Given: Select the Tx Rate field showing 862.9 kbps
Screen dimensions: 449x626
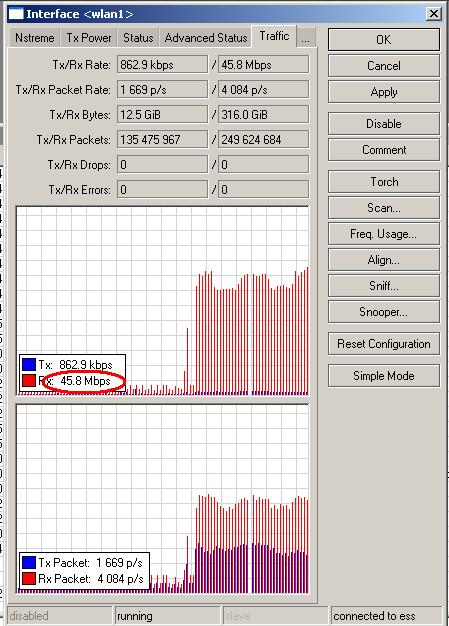Looking at the screenshot, I should 162,65.
